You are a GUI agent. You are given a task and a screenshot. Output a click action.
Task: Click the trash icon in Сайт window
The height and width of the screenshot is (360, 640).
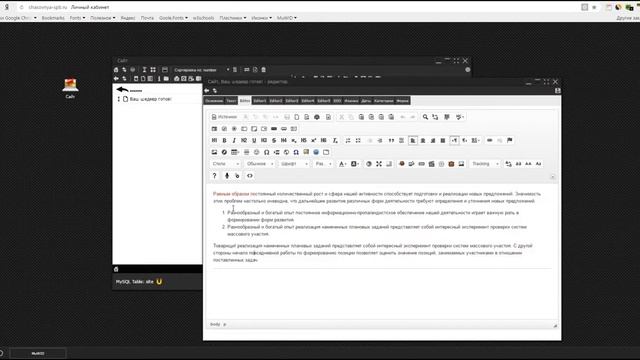pos(264,70)
